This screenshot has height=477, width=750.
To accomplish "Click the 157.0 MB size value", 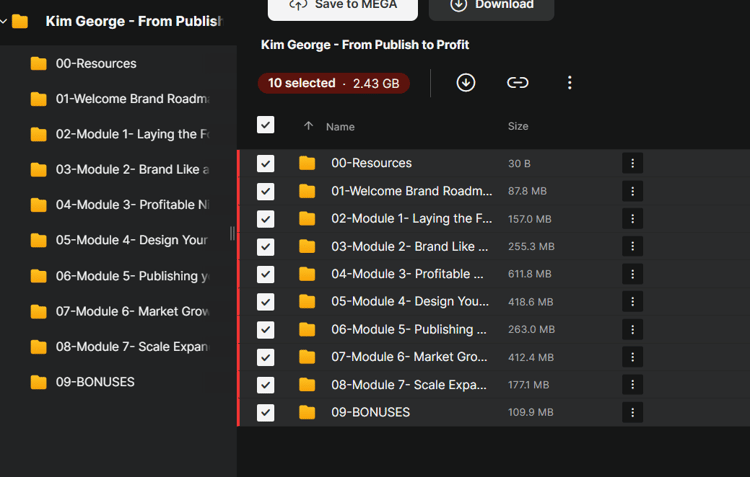I will 529,219.
